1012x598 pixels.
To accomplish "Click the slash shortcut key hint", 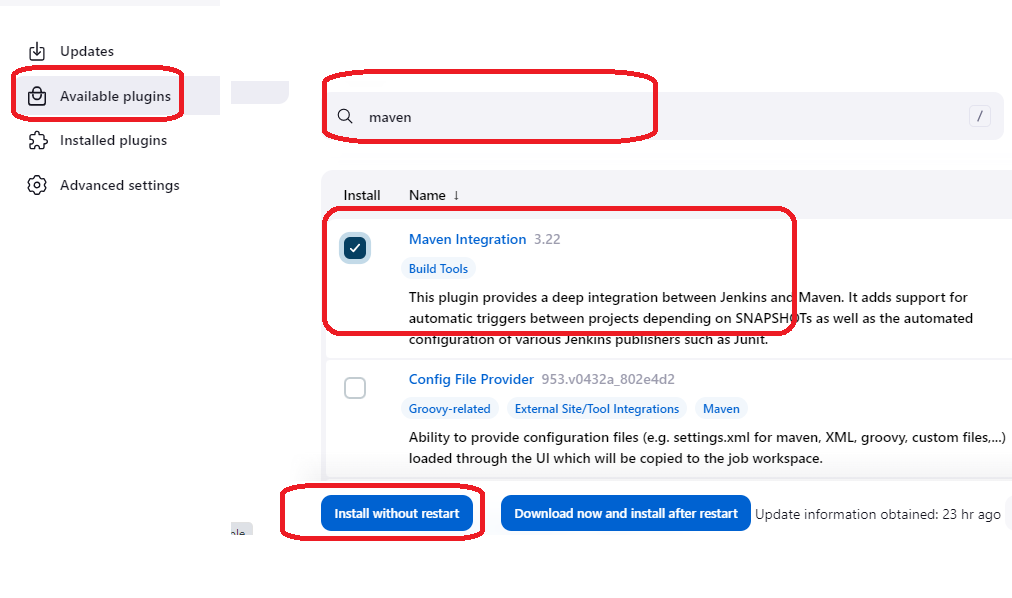I will tap(980, 116).
